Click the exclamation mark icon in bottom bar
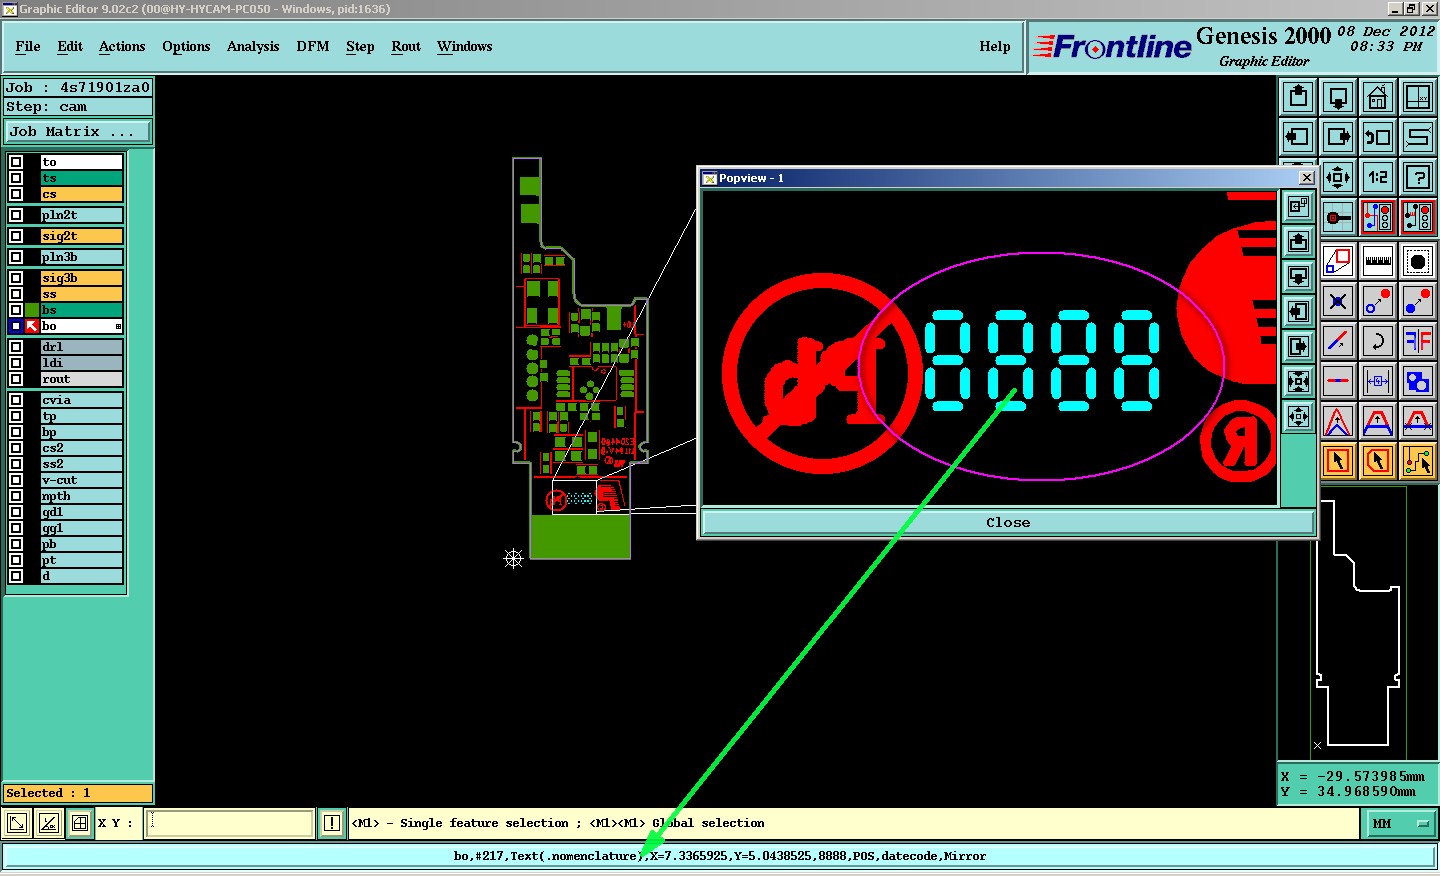The height and width of the screenshot is (876, 1440). (x=332, y=823)
